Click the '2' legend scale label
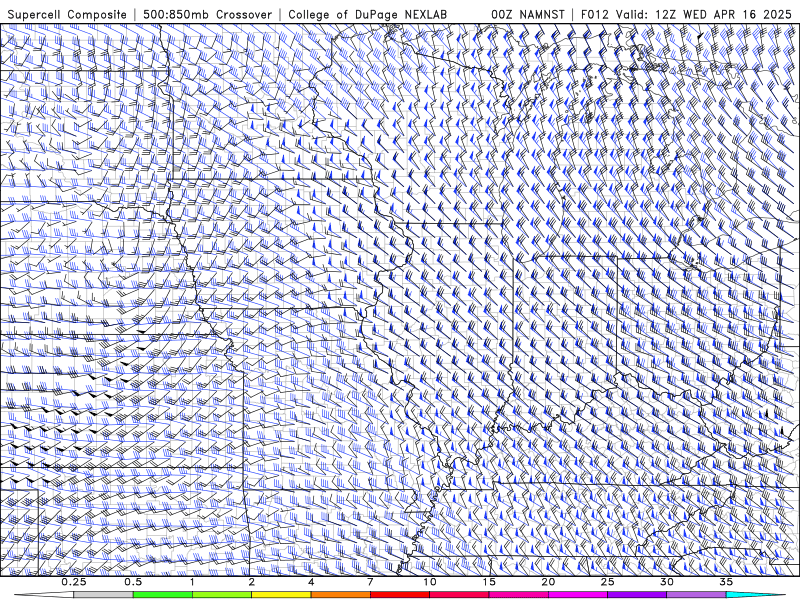 point(252,582)
